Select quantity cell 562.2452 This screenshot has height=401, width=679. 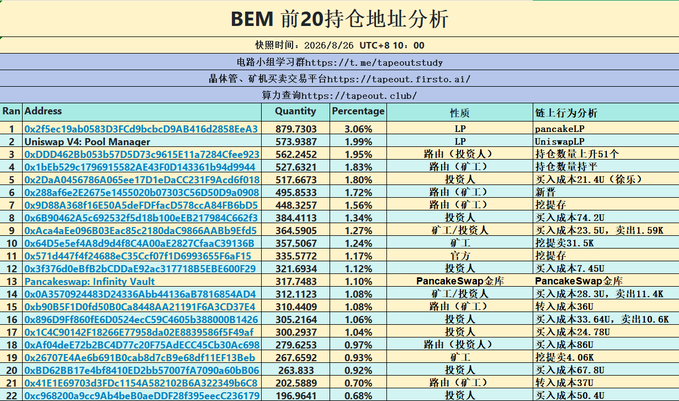[x=296, y=154]
